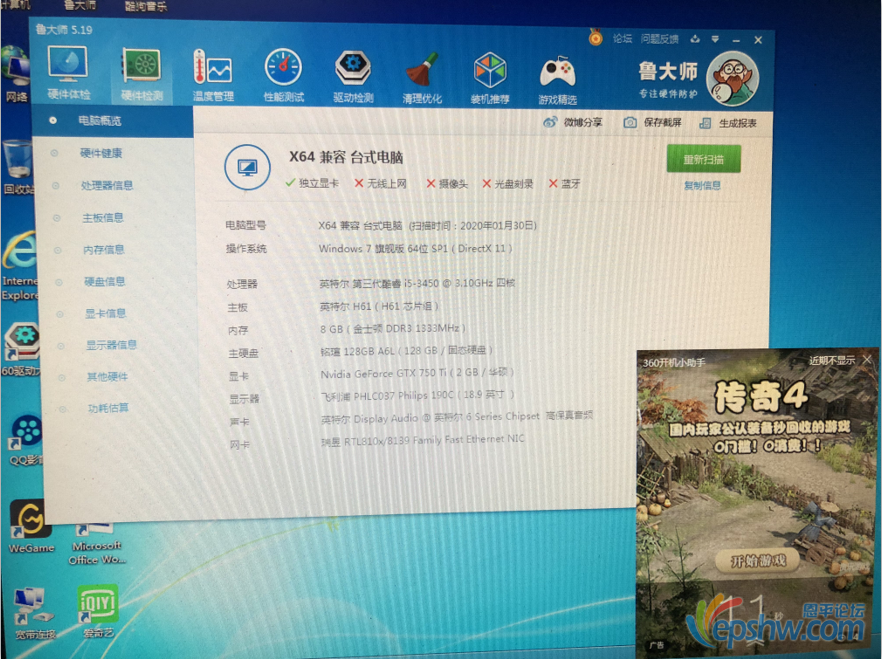Viewport: 882px width, 659px height.
Task: Click the 摄像头 status item
Action: [447, 184]
